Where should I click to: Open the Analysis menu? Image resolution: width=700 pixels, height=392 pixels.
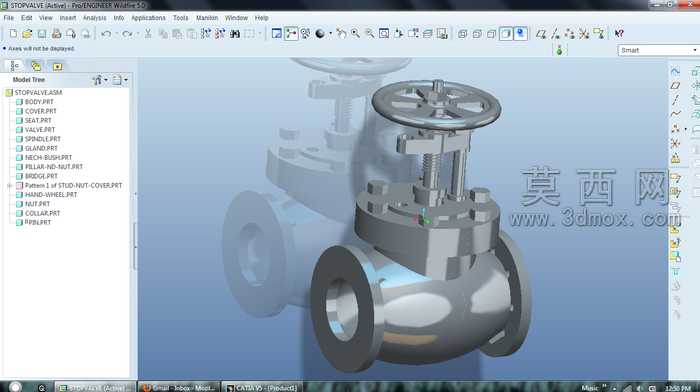pyautogui.click(x=95, y=18)
